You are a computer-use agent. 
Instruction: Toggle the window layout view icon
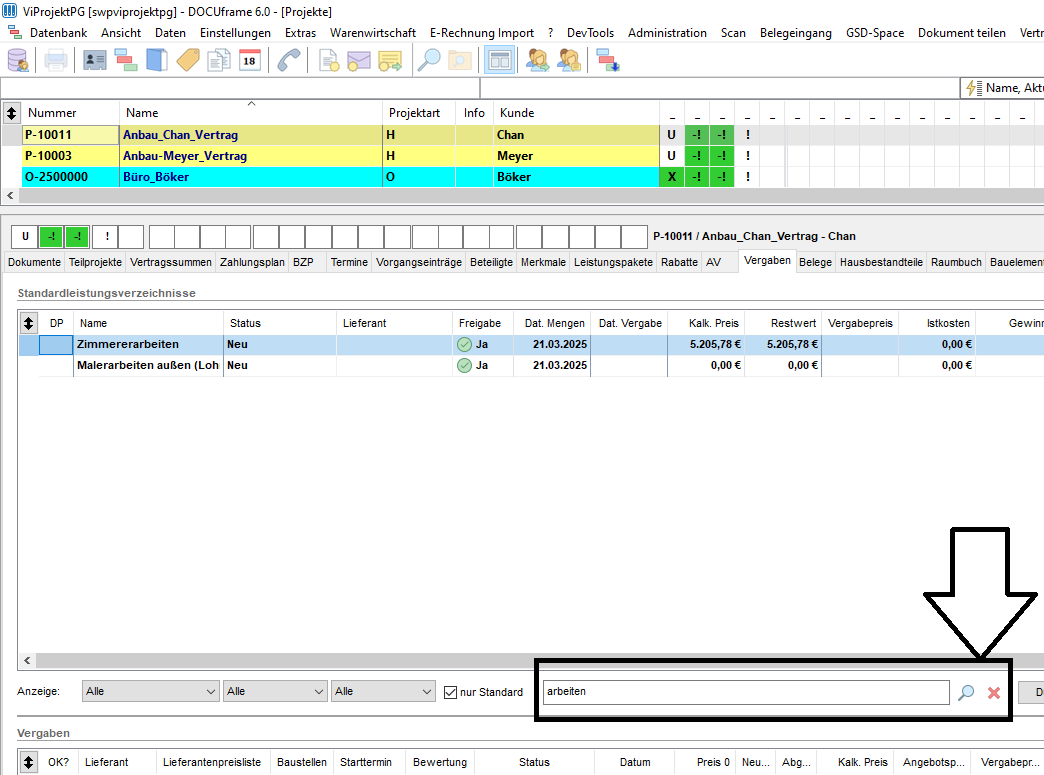(499, 61)
